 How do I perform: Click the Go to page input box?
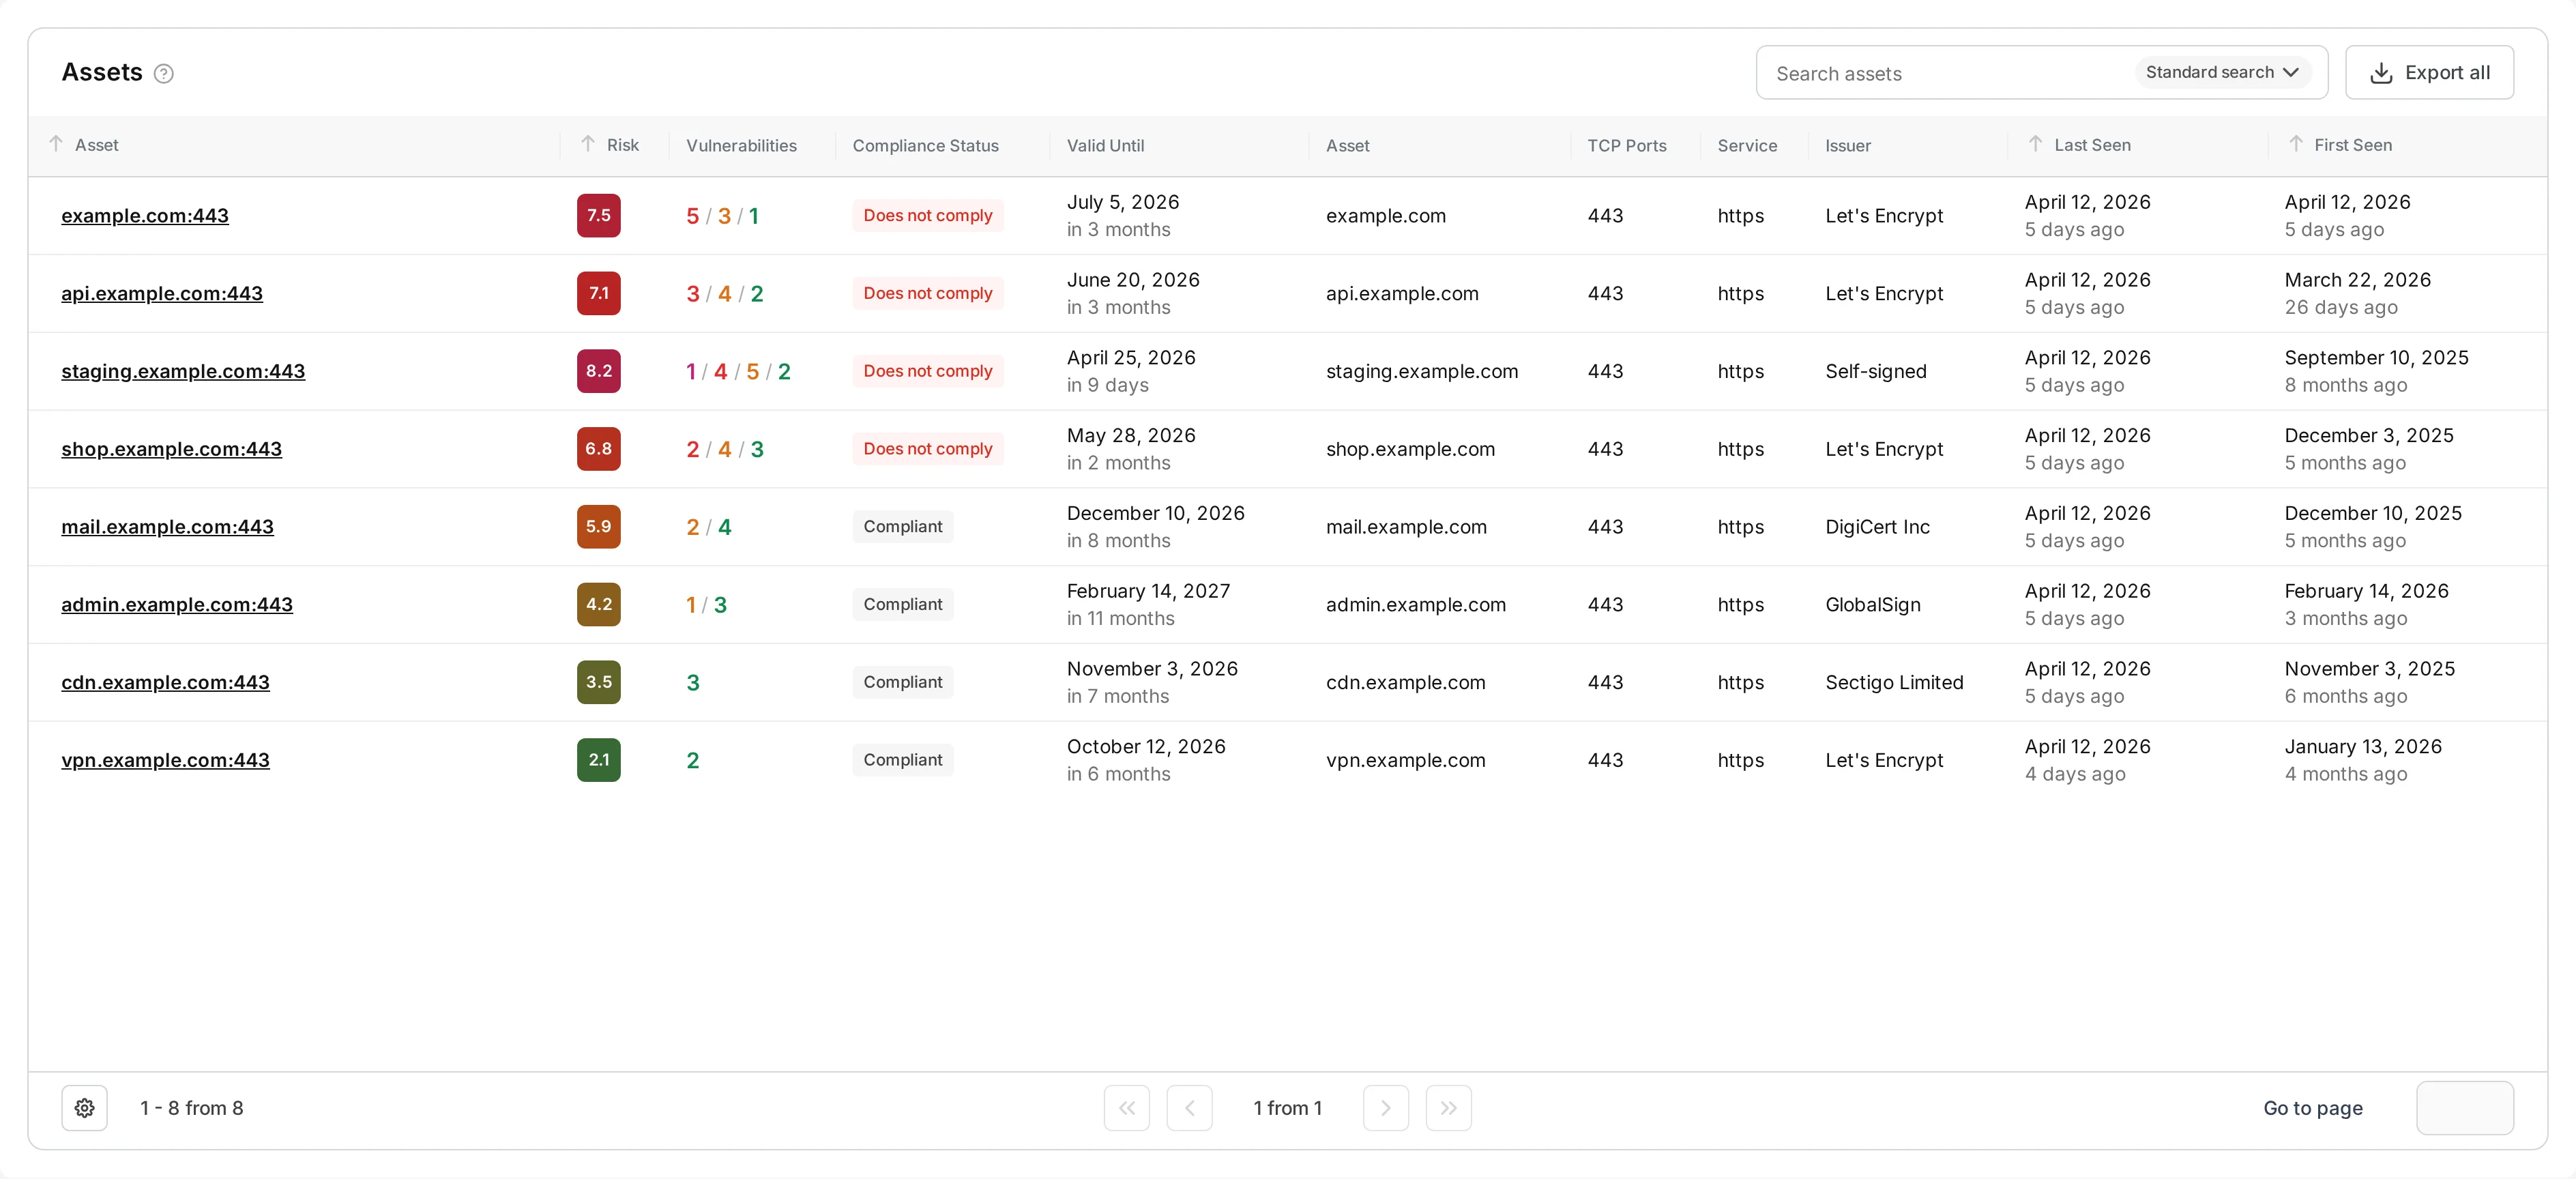pyautogui.click(x=2465, y=1108)
